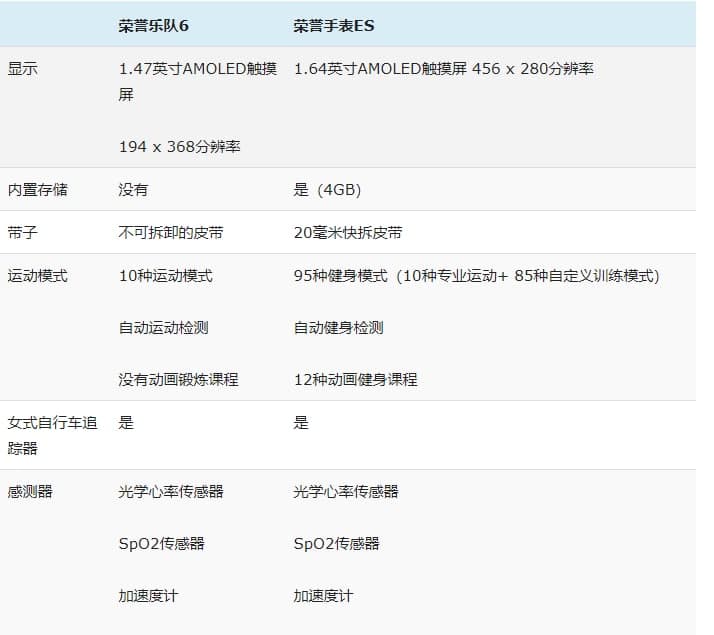Click SpO2传感器 in the 荣誉手表ES column
The width and height of the screenshot is (714, 635).
[336, 543]
